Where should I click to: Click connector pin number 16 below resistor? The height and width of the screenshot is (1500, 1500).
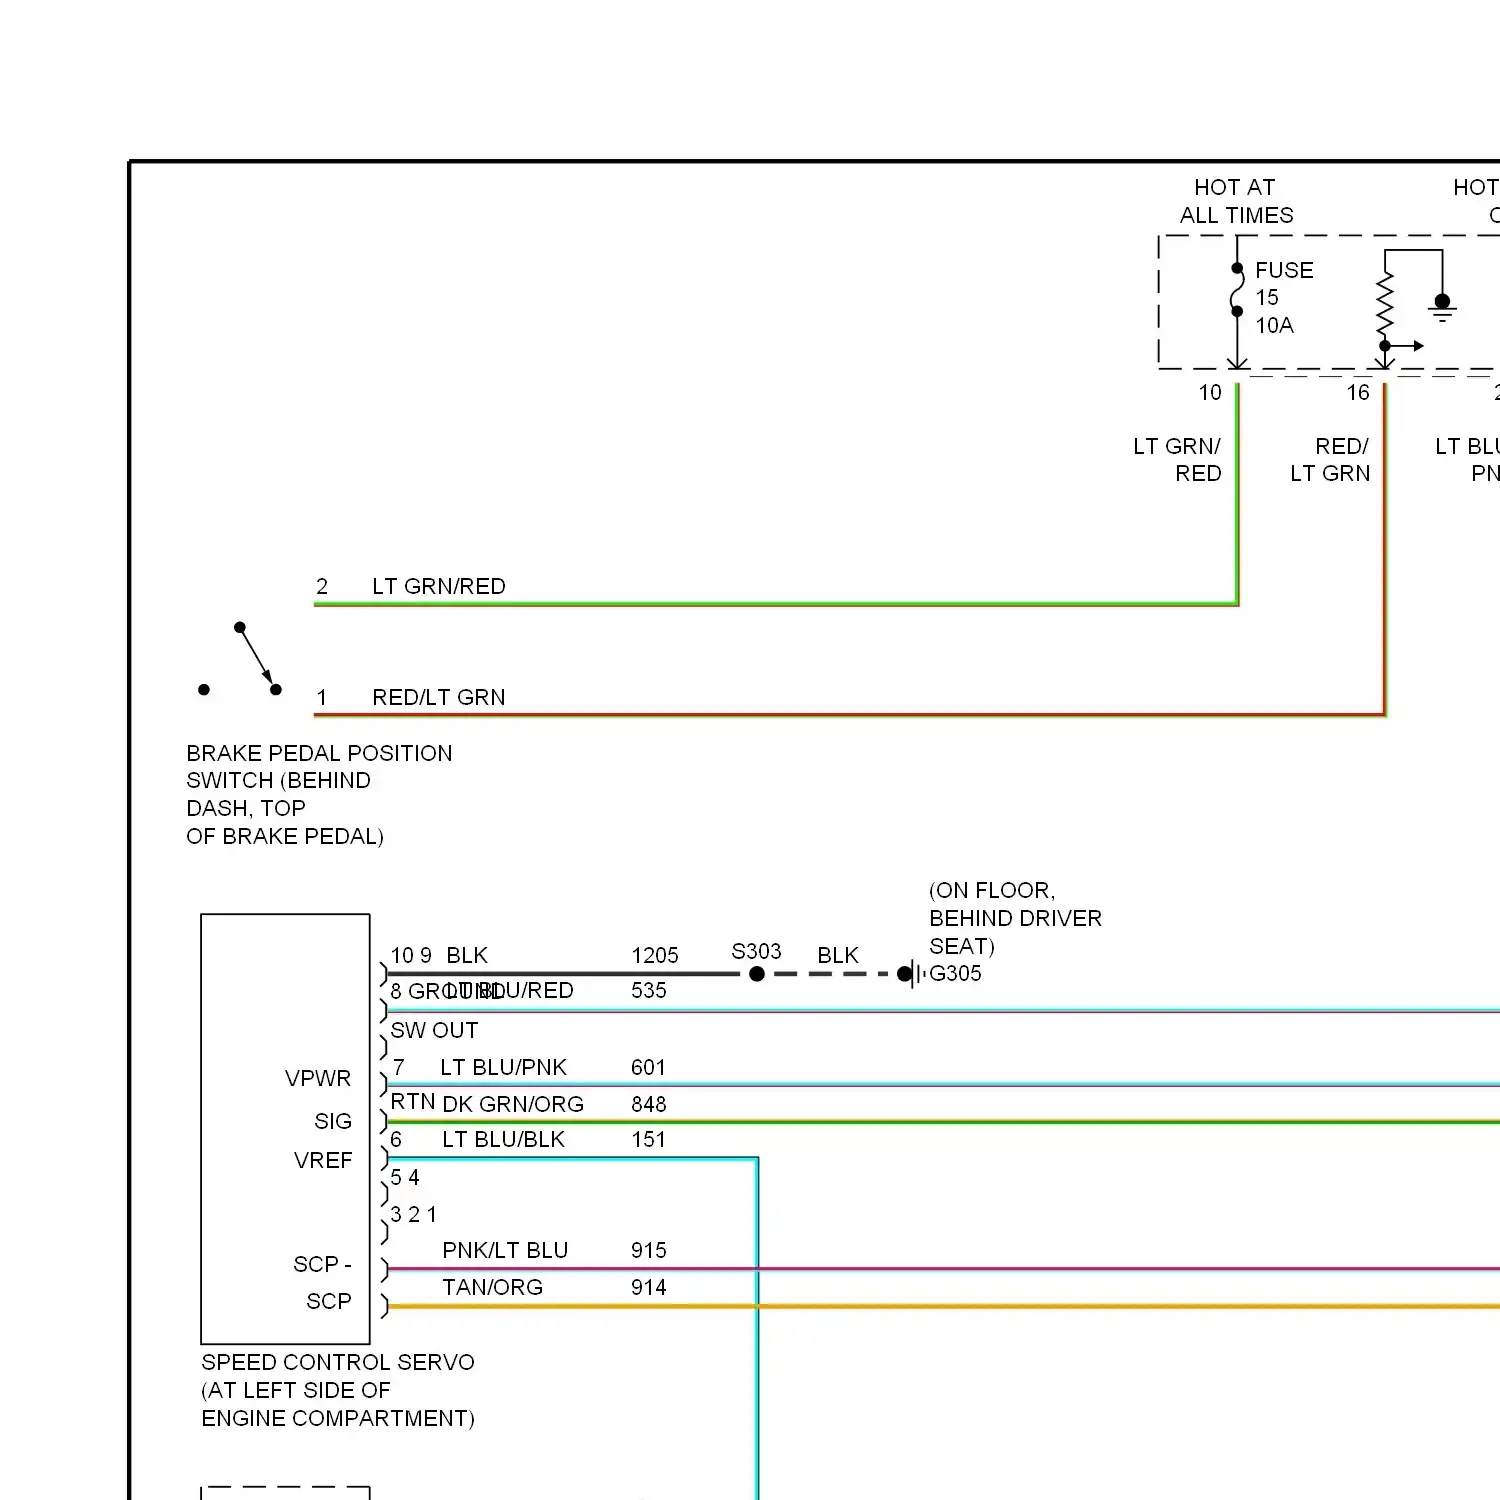pos(1358,393)
